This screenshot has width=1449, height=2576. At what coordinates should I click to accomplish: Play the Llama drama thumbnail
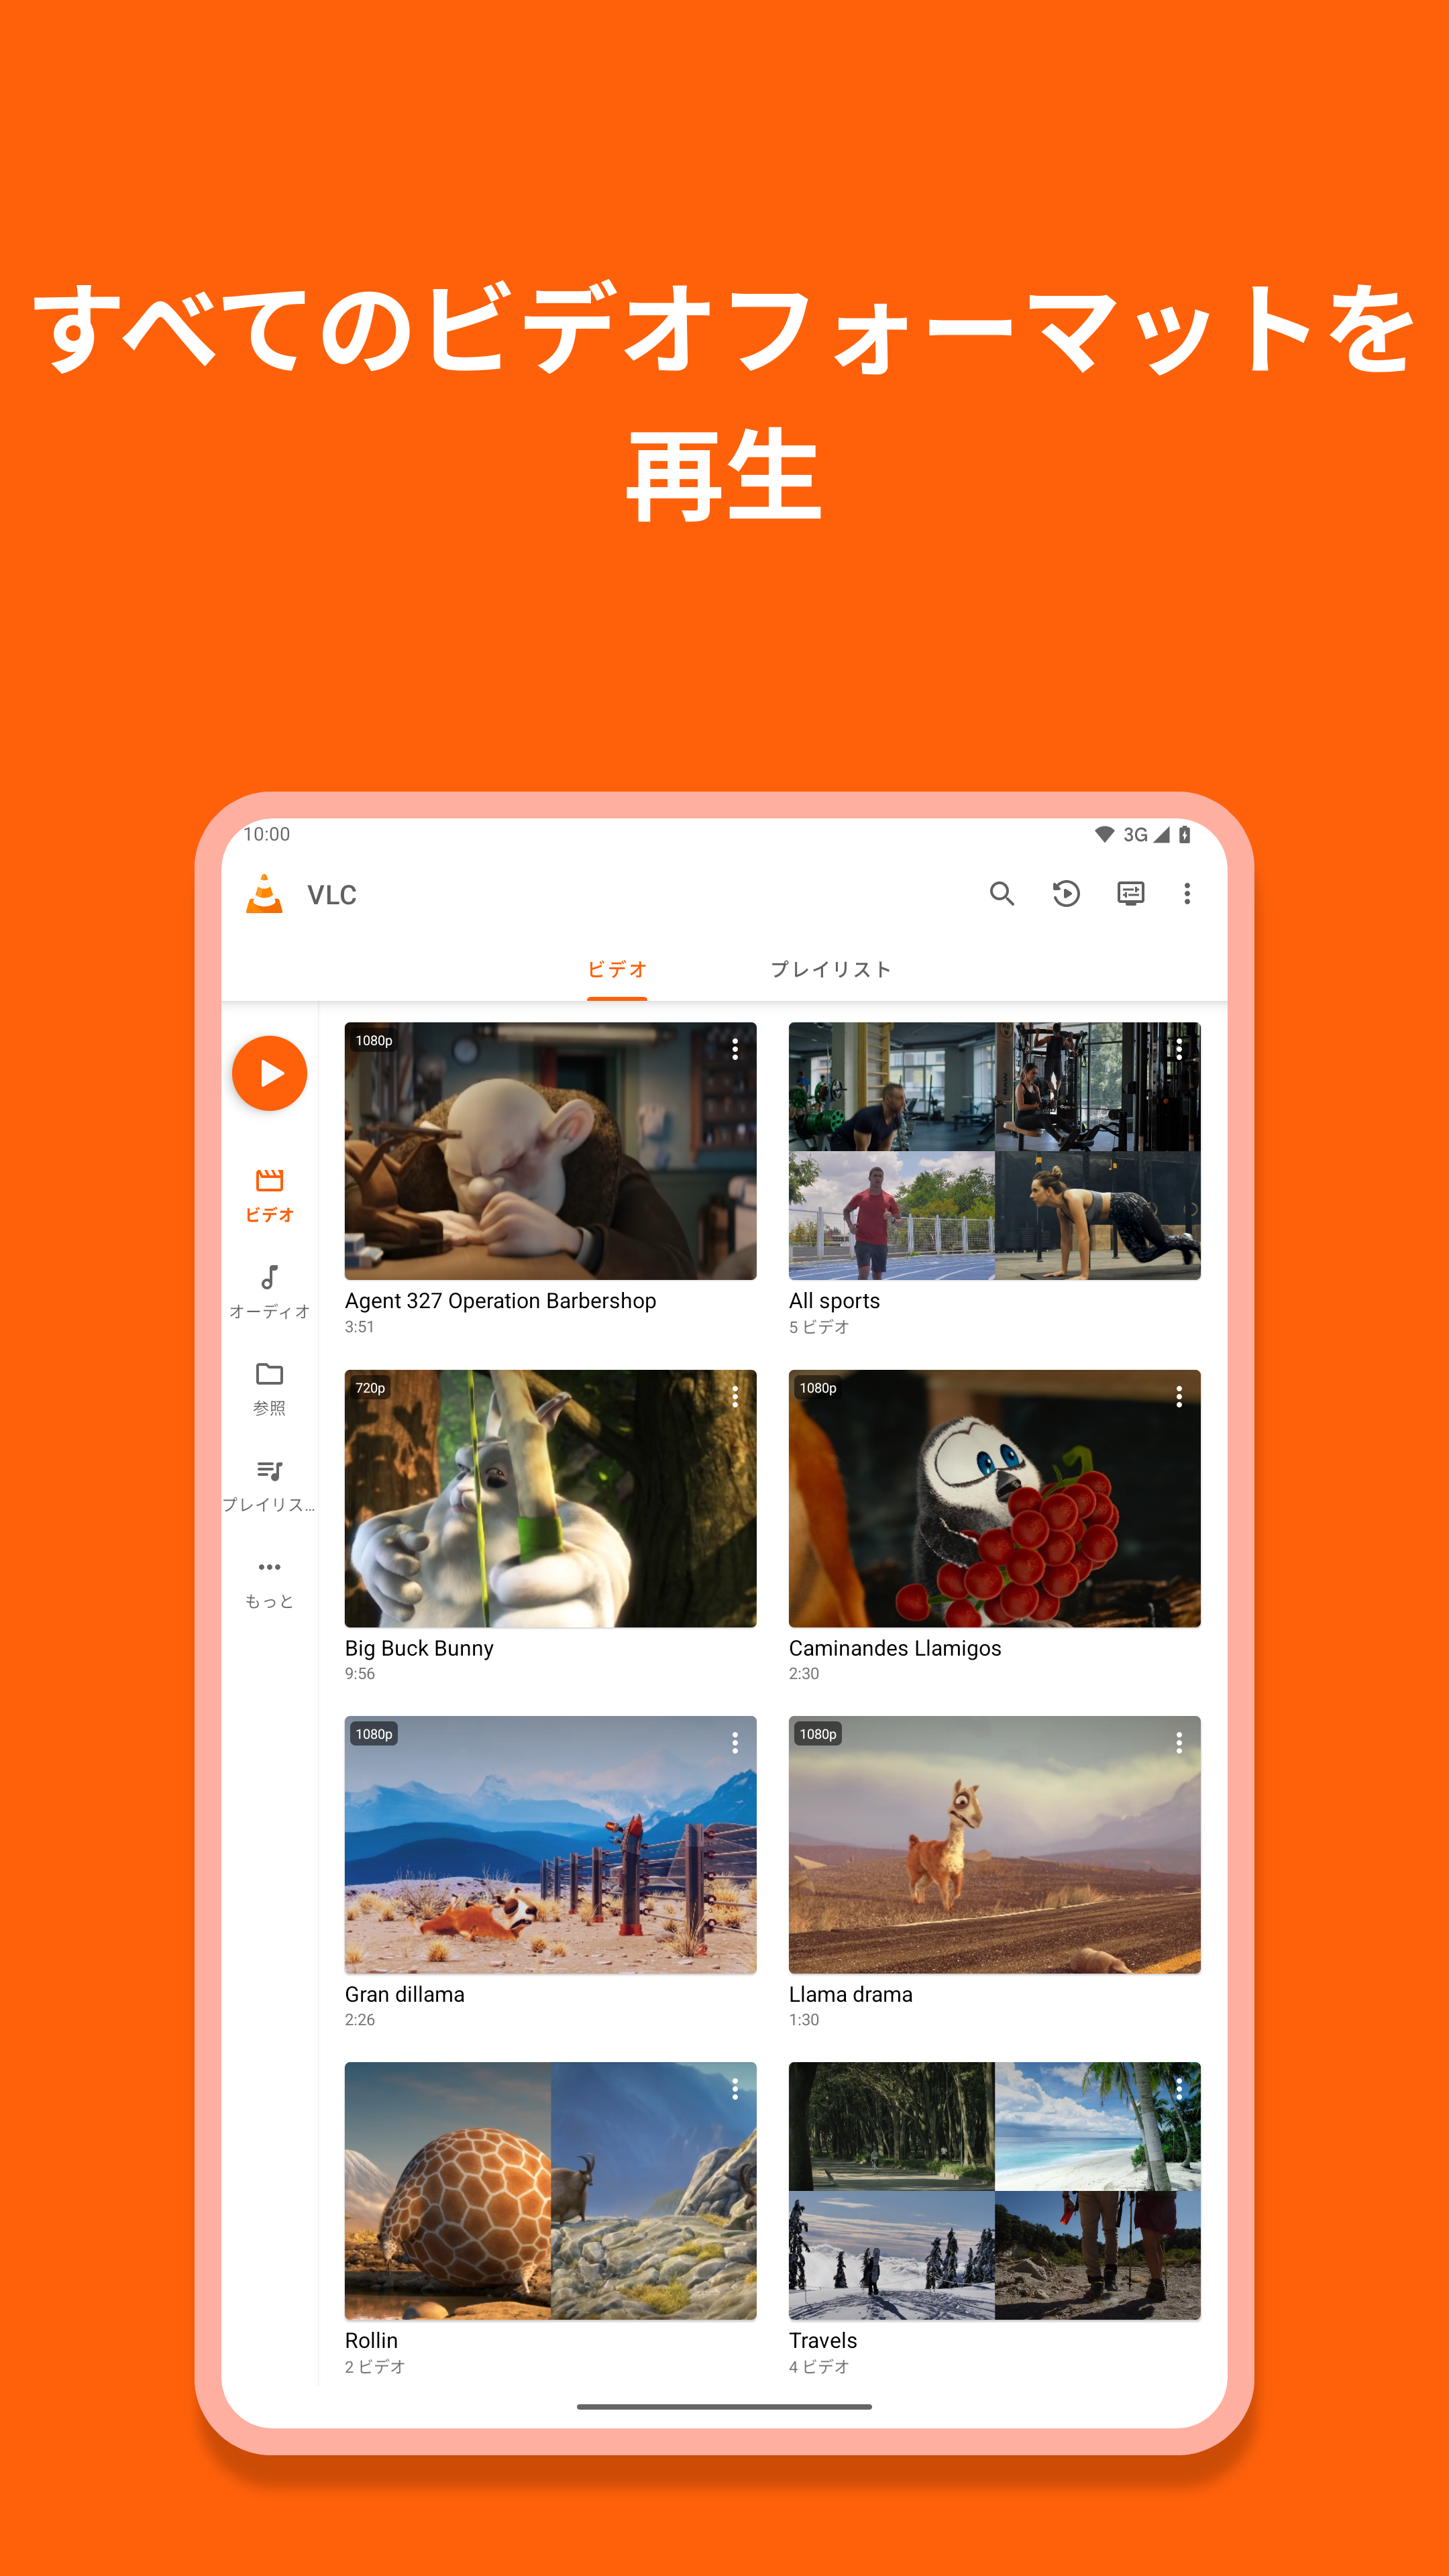[x=994, y=1845]
